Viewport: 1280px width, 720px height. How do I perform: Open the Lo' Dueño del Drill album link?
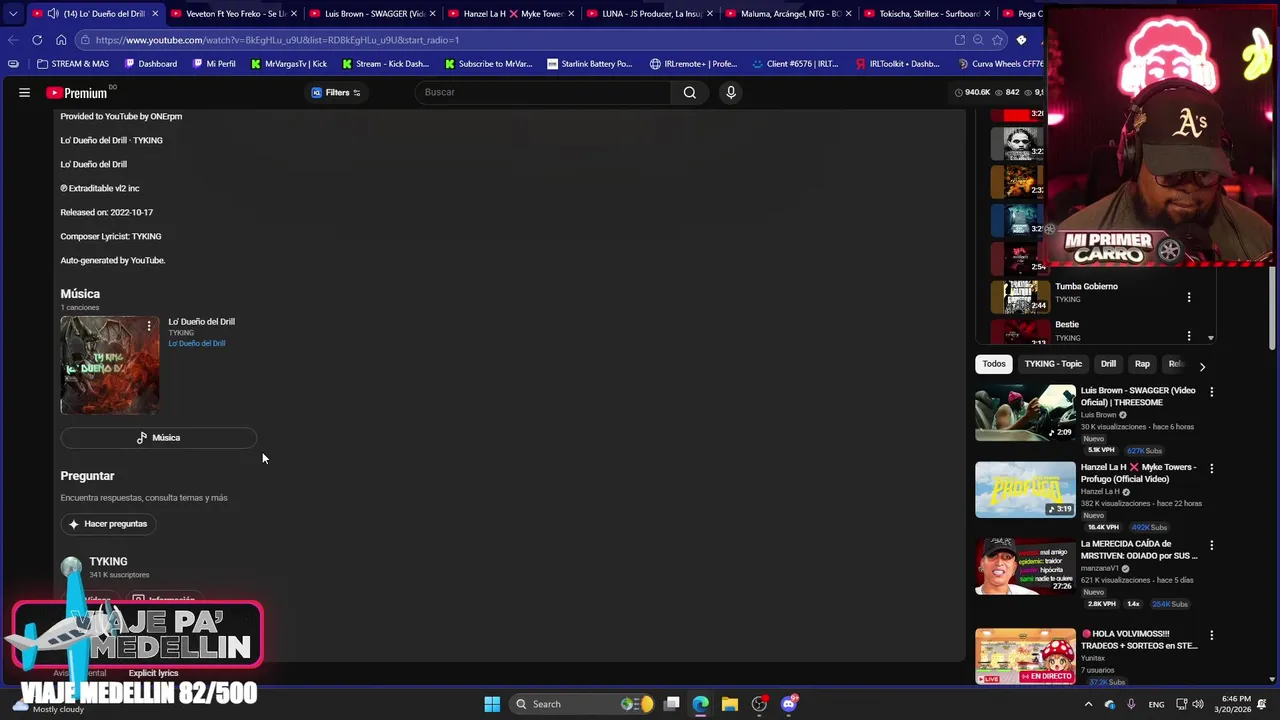click(197, 344)
